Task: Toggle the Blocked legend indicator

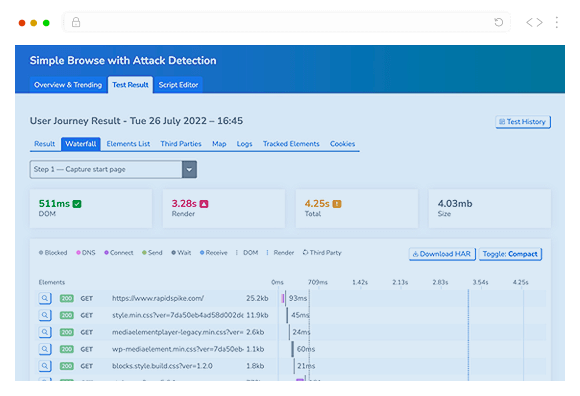Action: pyautogui.click(x=53, y=253)
